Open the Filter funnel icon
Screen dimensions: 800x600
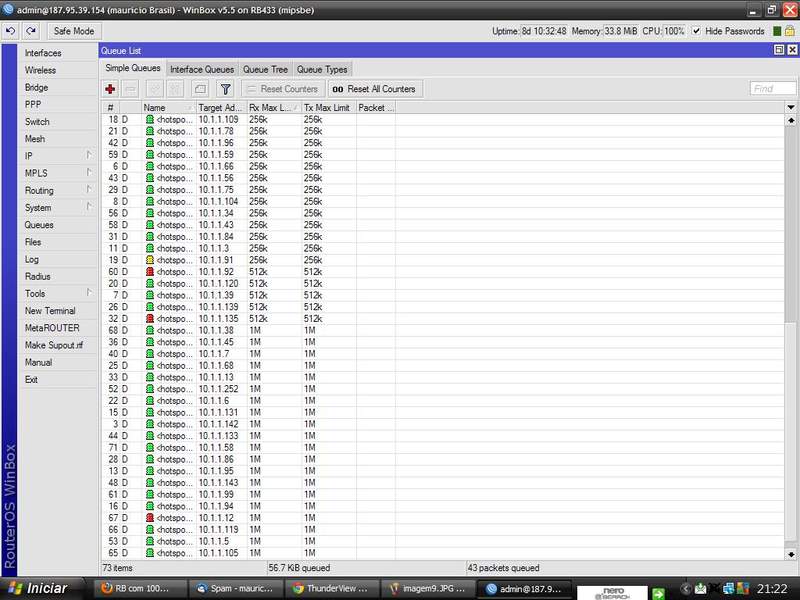pyautogui.click(x=225, y=89)
